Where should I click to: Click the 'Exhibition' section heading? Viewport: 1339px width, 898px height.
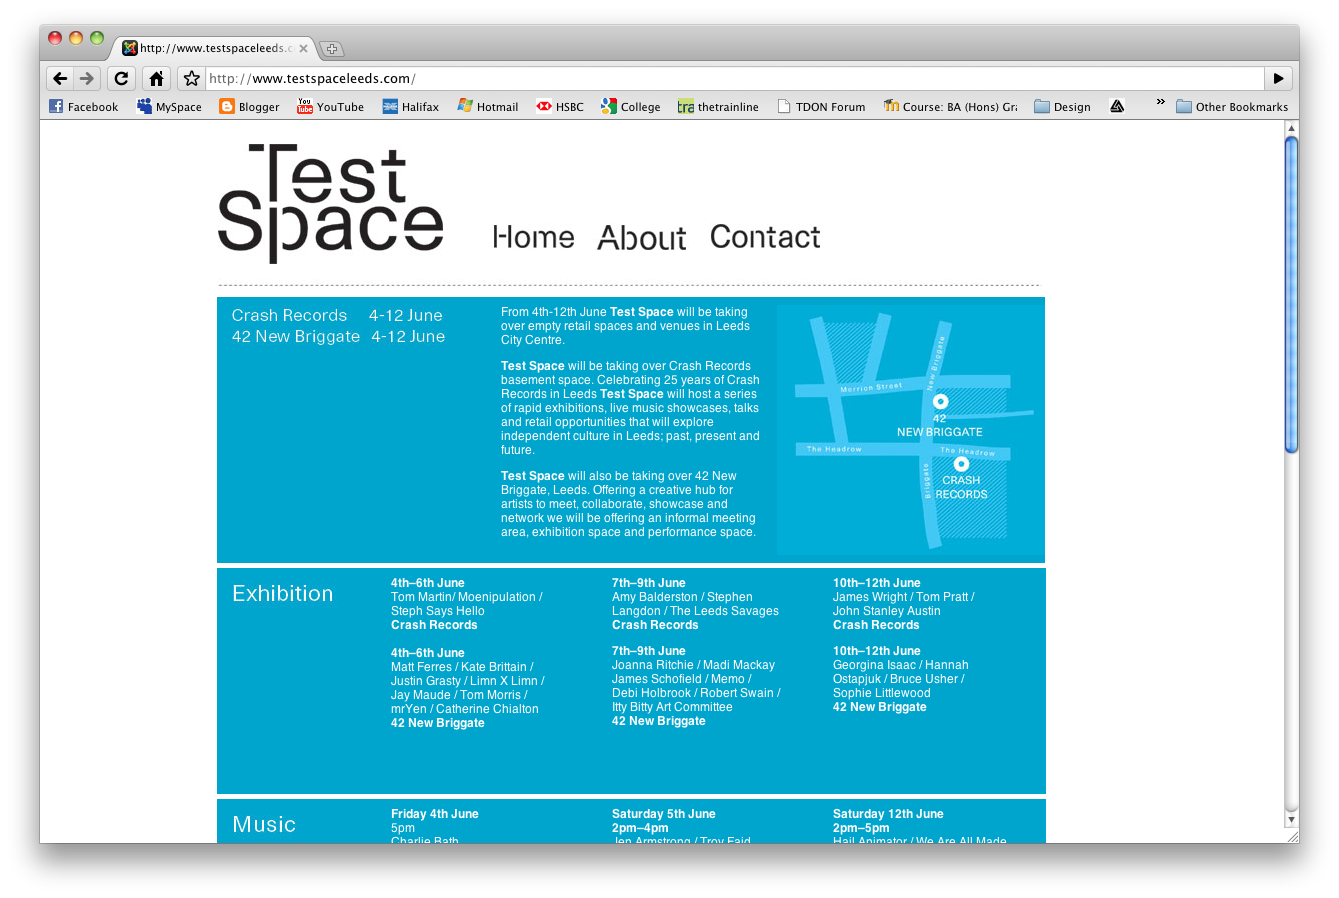tap(283, 594)
